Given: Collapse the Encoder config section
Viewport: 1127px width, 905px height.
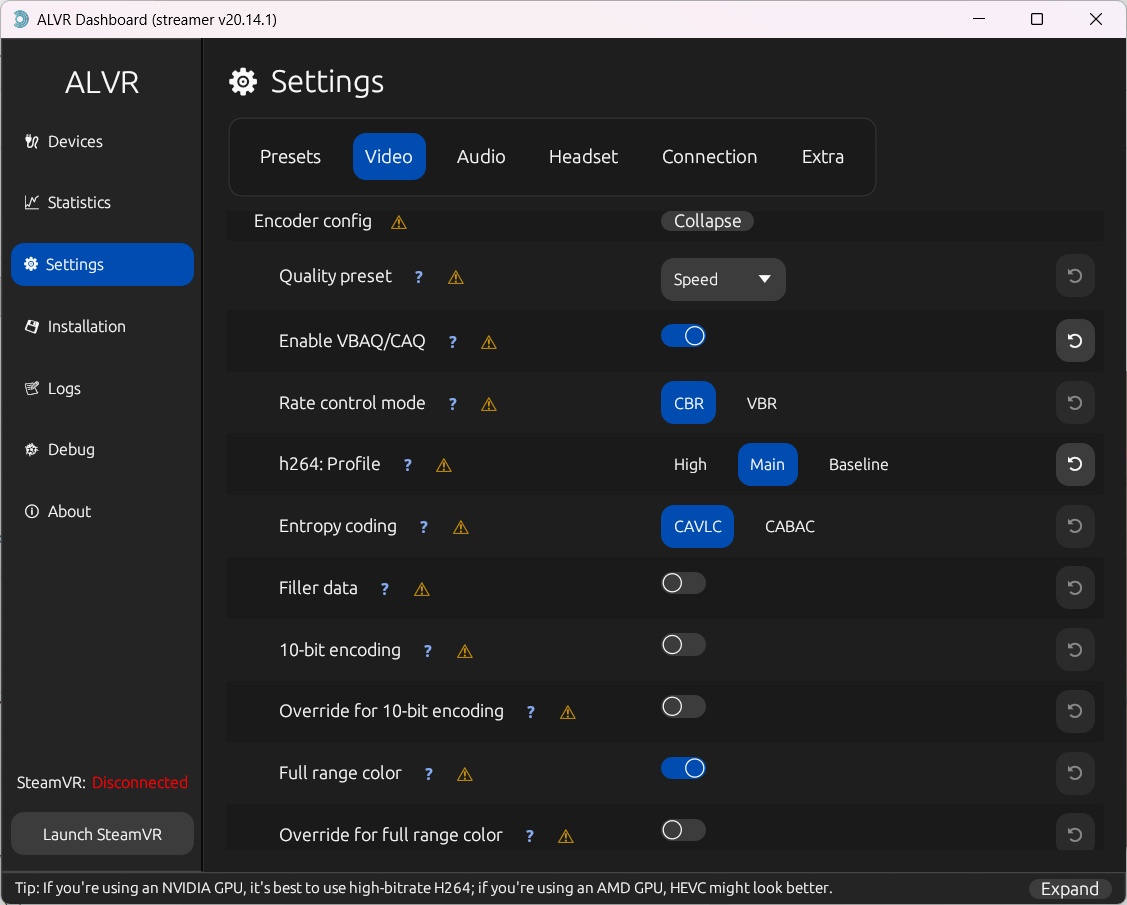Looking at the screenshot, I should [x=707, y=221].
